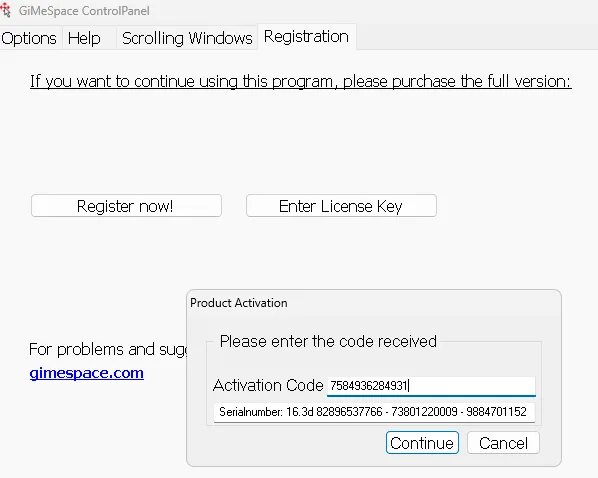This screenshot has height=478, width=598.
Task: Confirm activation with the Continue button
Action: (422, 443)
